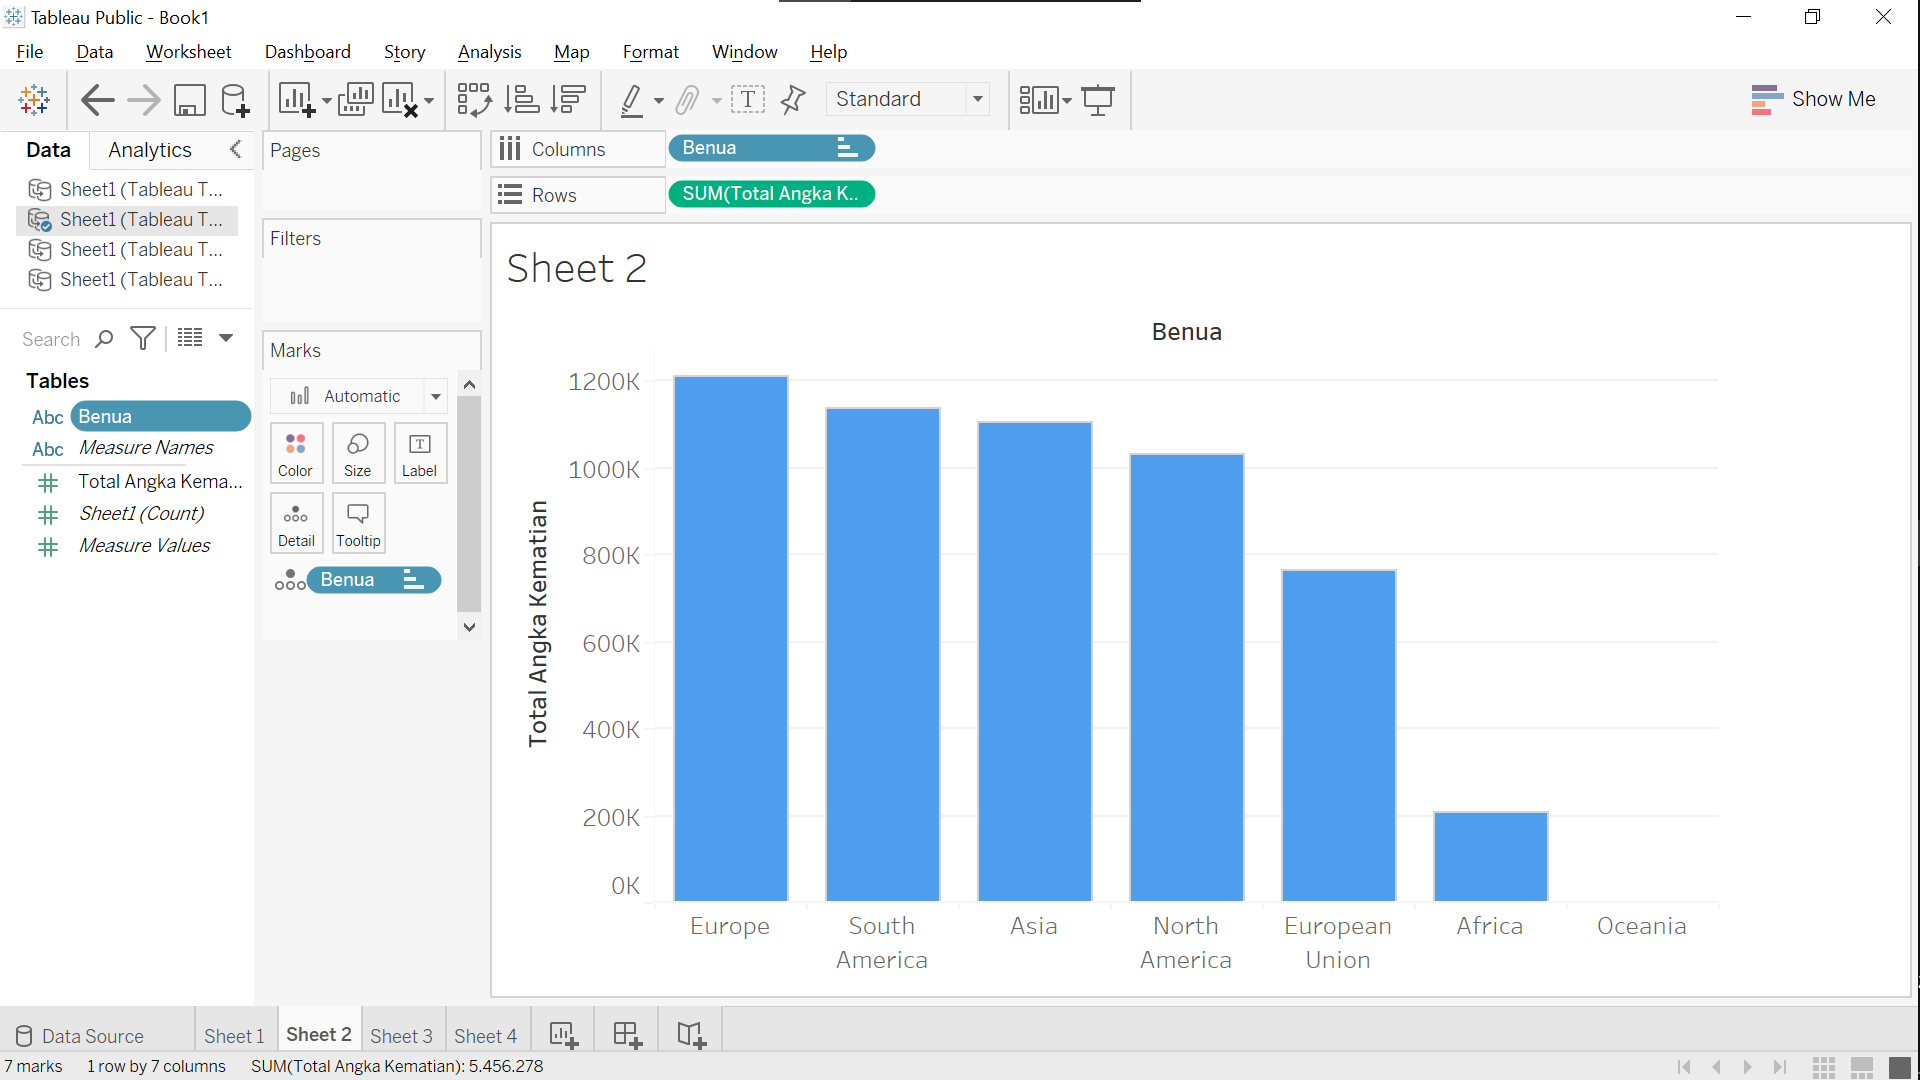
Task: Select the Total Angka Kema field
Action: (x=160, y=481)
